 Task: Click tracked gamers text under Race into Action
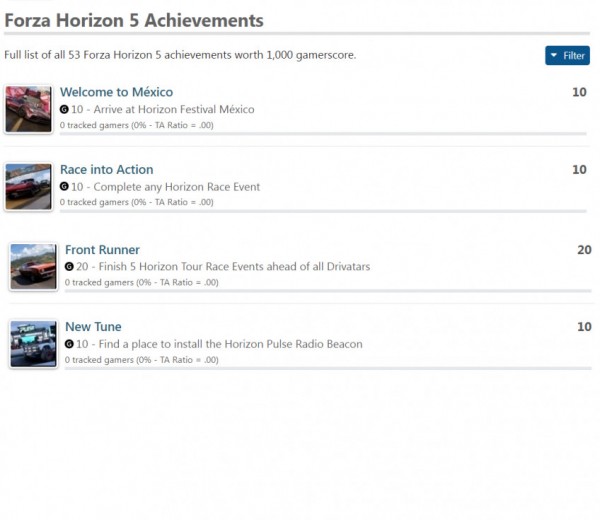(x=136, y=202)
